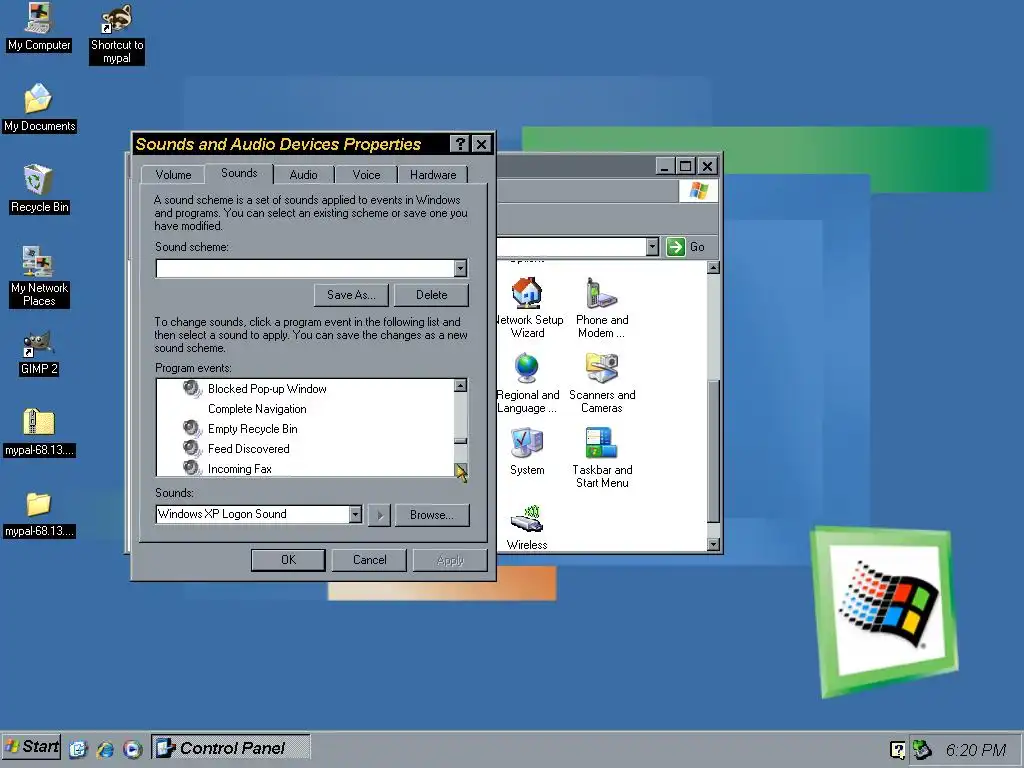
Task: Select the mypal-68.13 folder icon
Action: [39, 514]
